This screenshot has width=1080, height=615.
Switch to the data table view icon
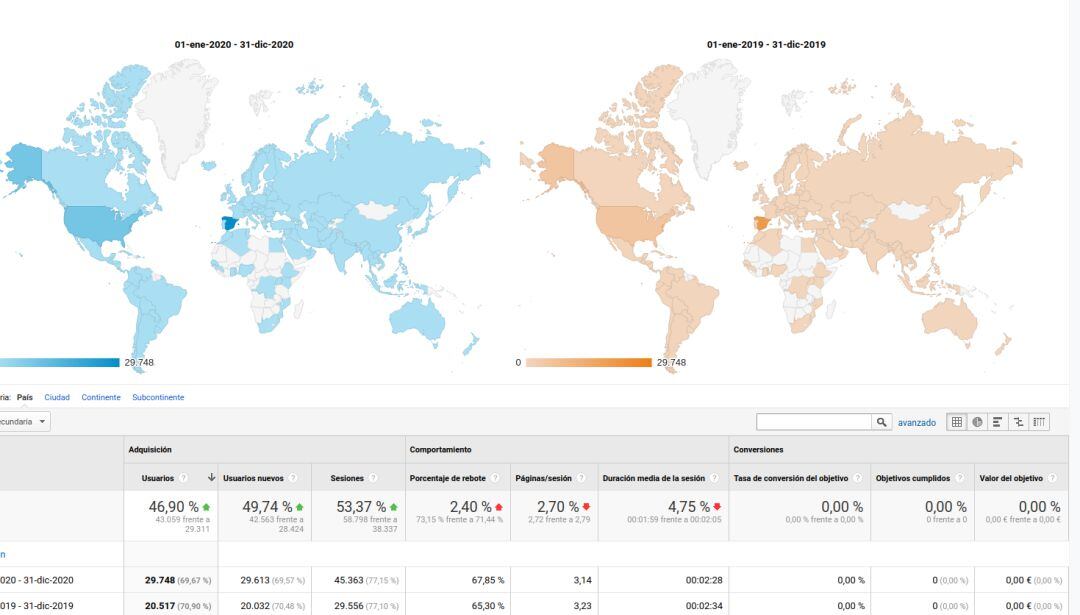coord(956,422)
